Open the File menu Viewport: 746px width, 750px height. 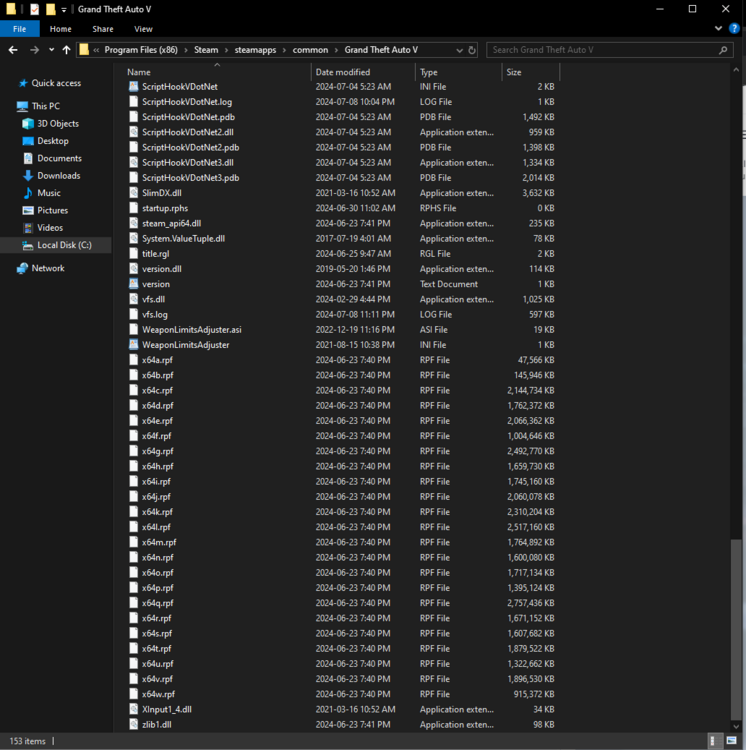[x=20, y=29]
